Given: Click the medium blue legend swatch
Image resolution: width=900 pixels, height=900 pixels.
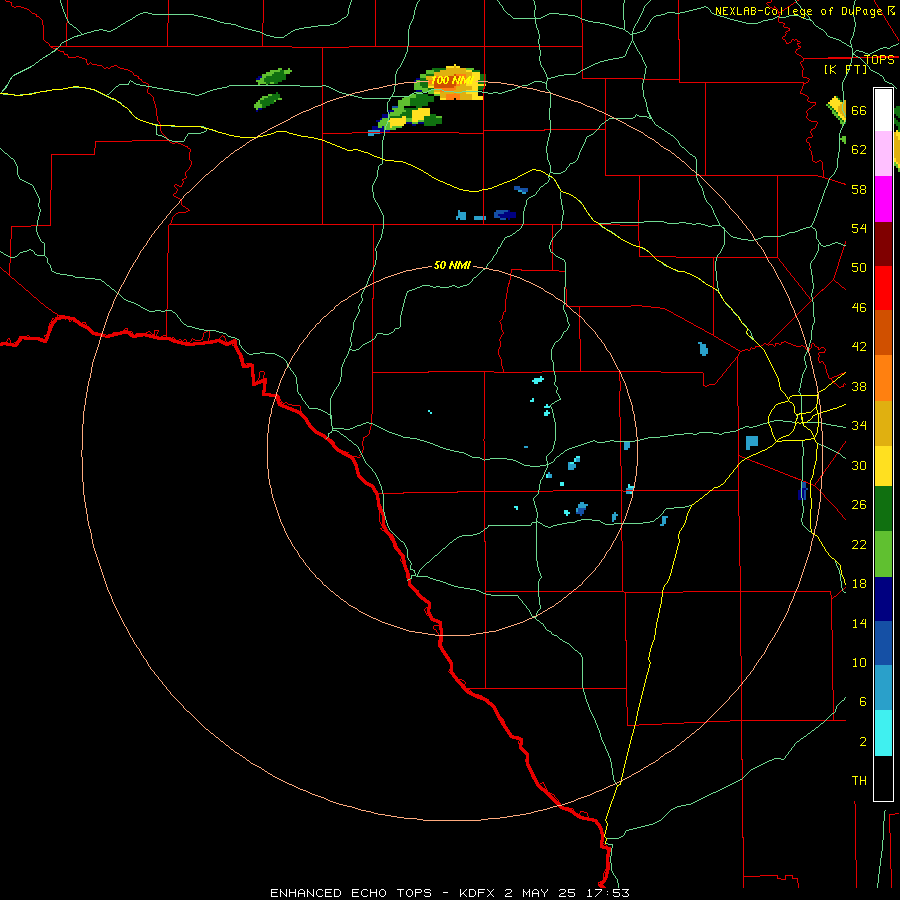Looking at the screenshot, I should coord(883,643).
